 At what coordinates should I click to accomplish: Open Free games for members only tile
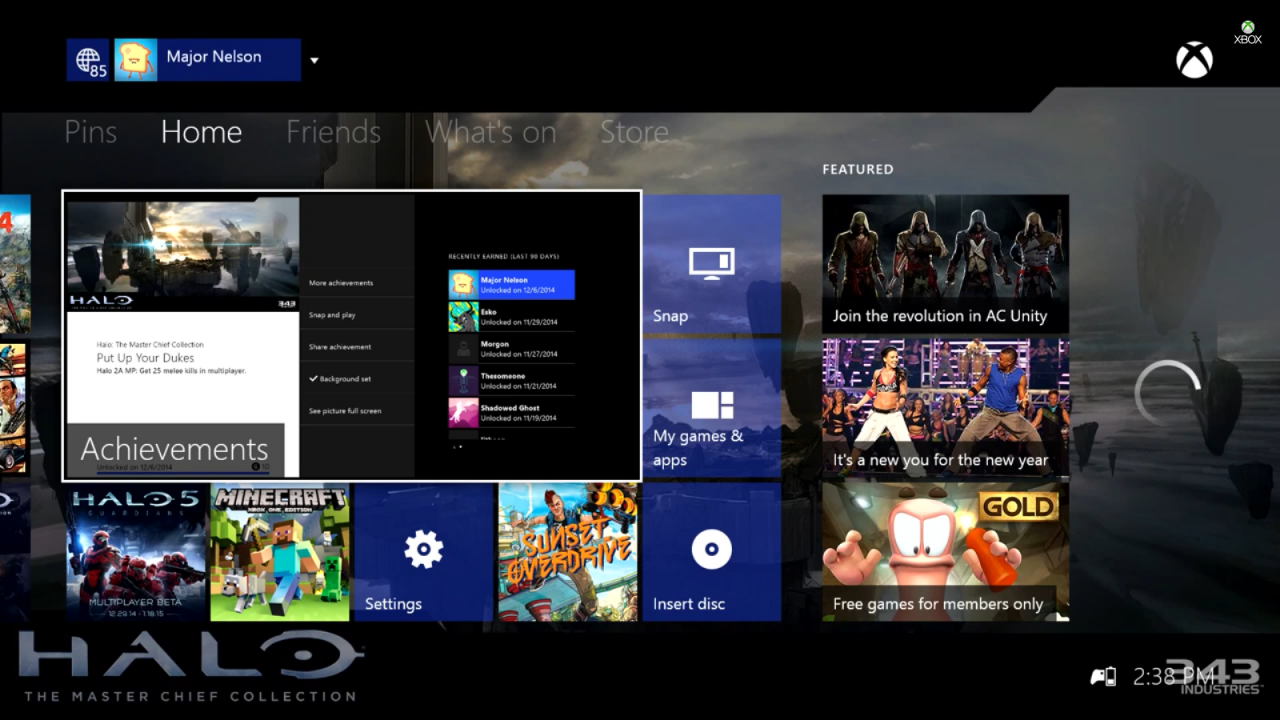pyautogui.click(x=946, y=552)
